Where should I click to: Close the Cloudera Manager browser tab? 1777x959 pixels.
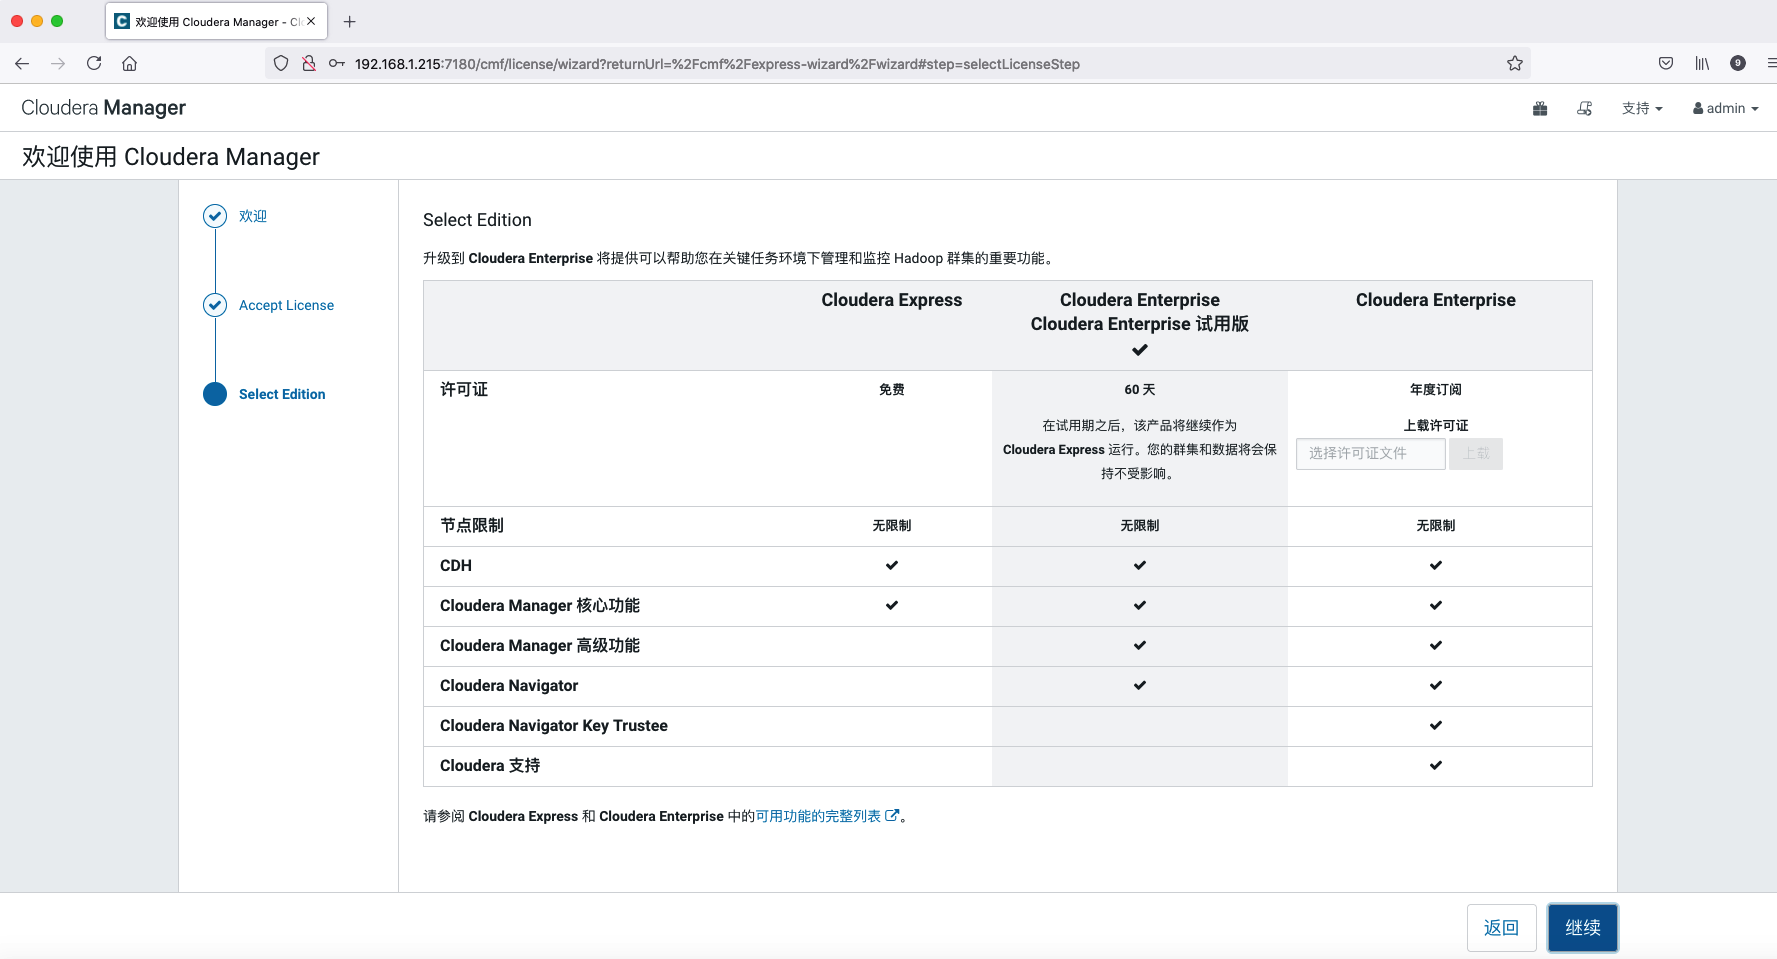click(x=311, y=21)
